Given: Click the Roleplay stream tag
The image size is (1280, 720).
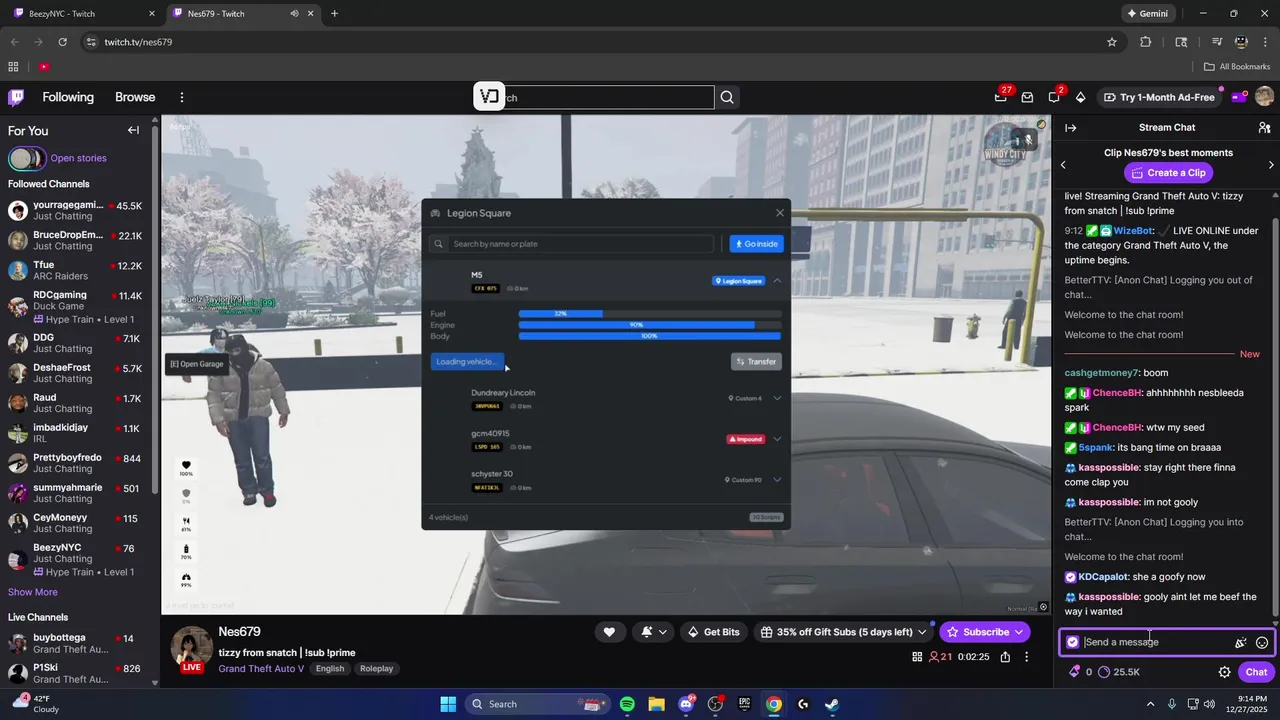Looking at the screenshot, I should pos(377,669).
